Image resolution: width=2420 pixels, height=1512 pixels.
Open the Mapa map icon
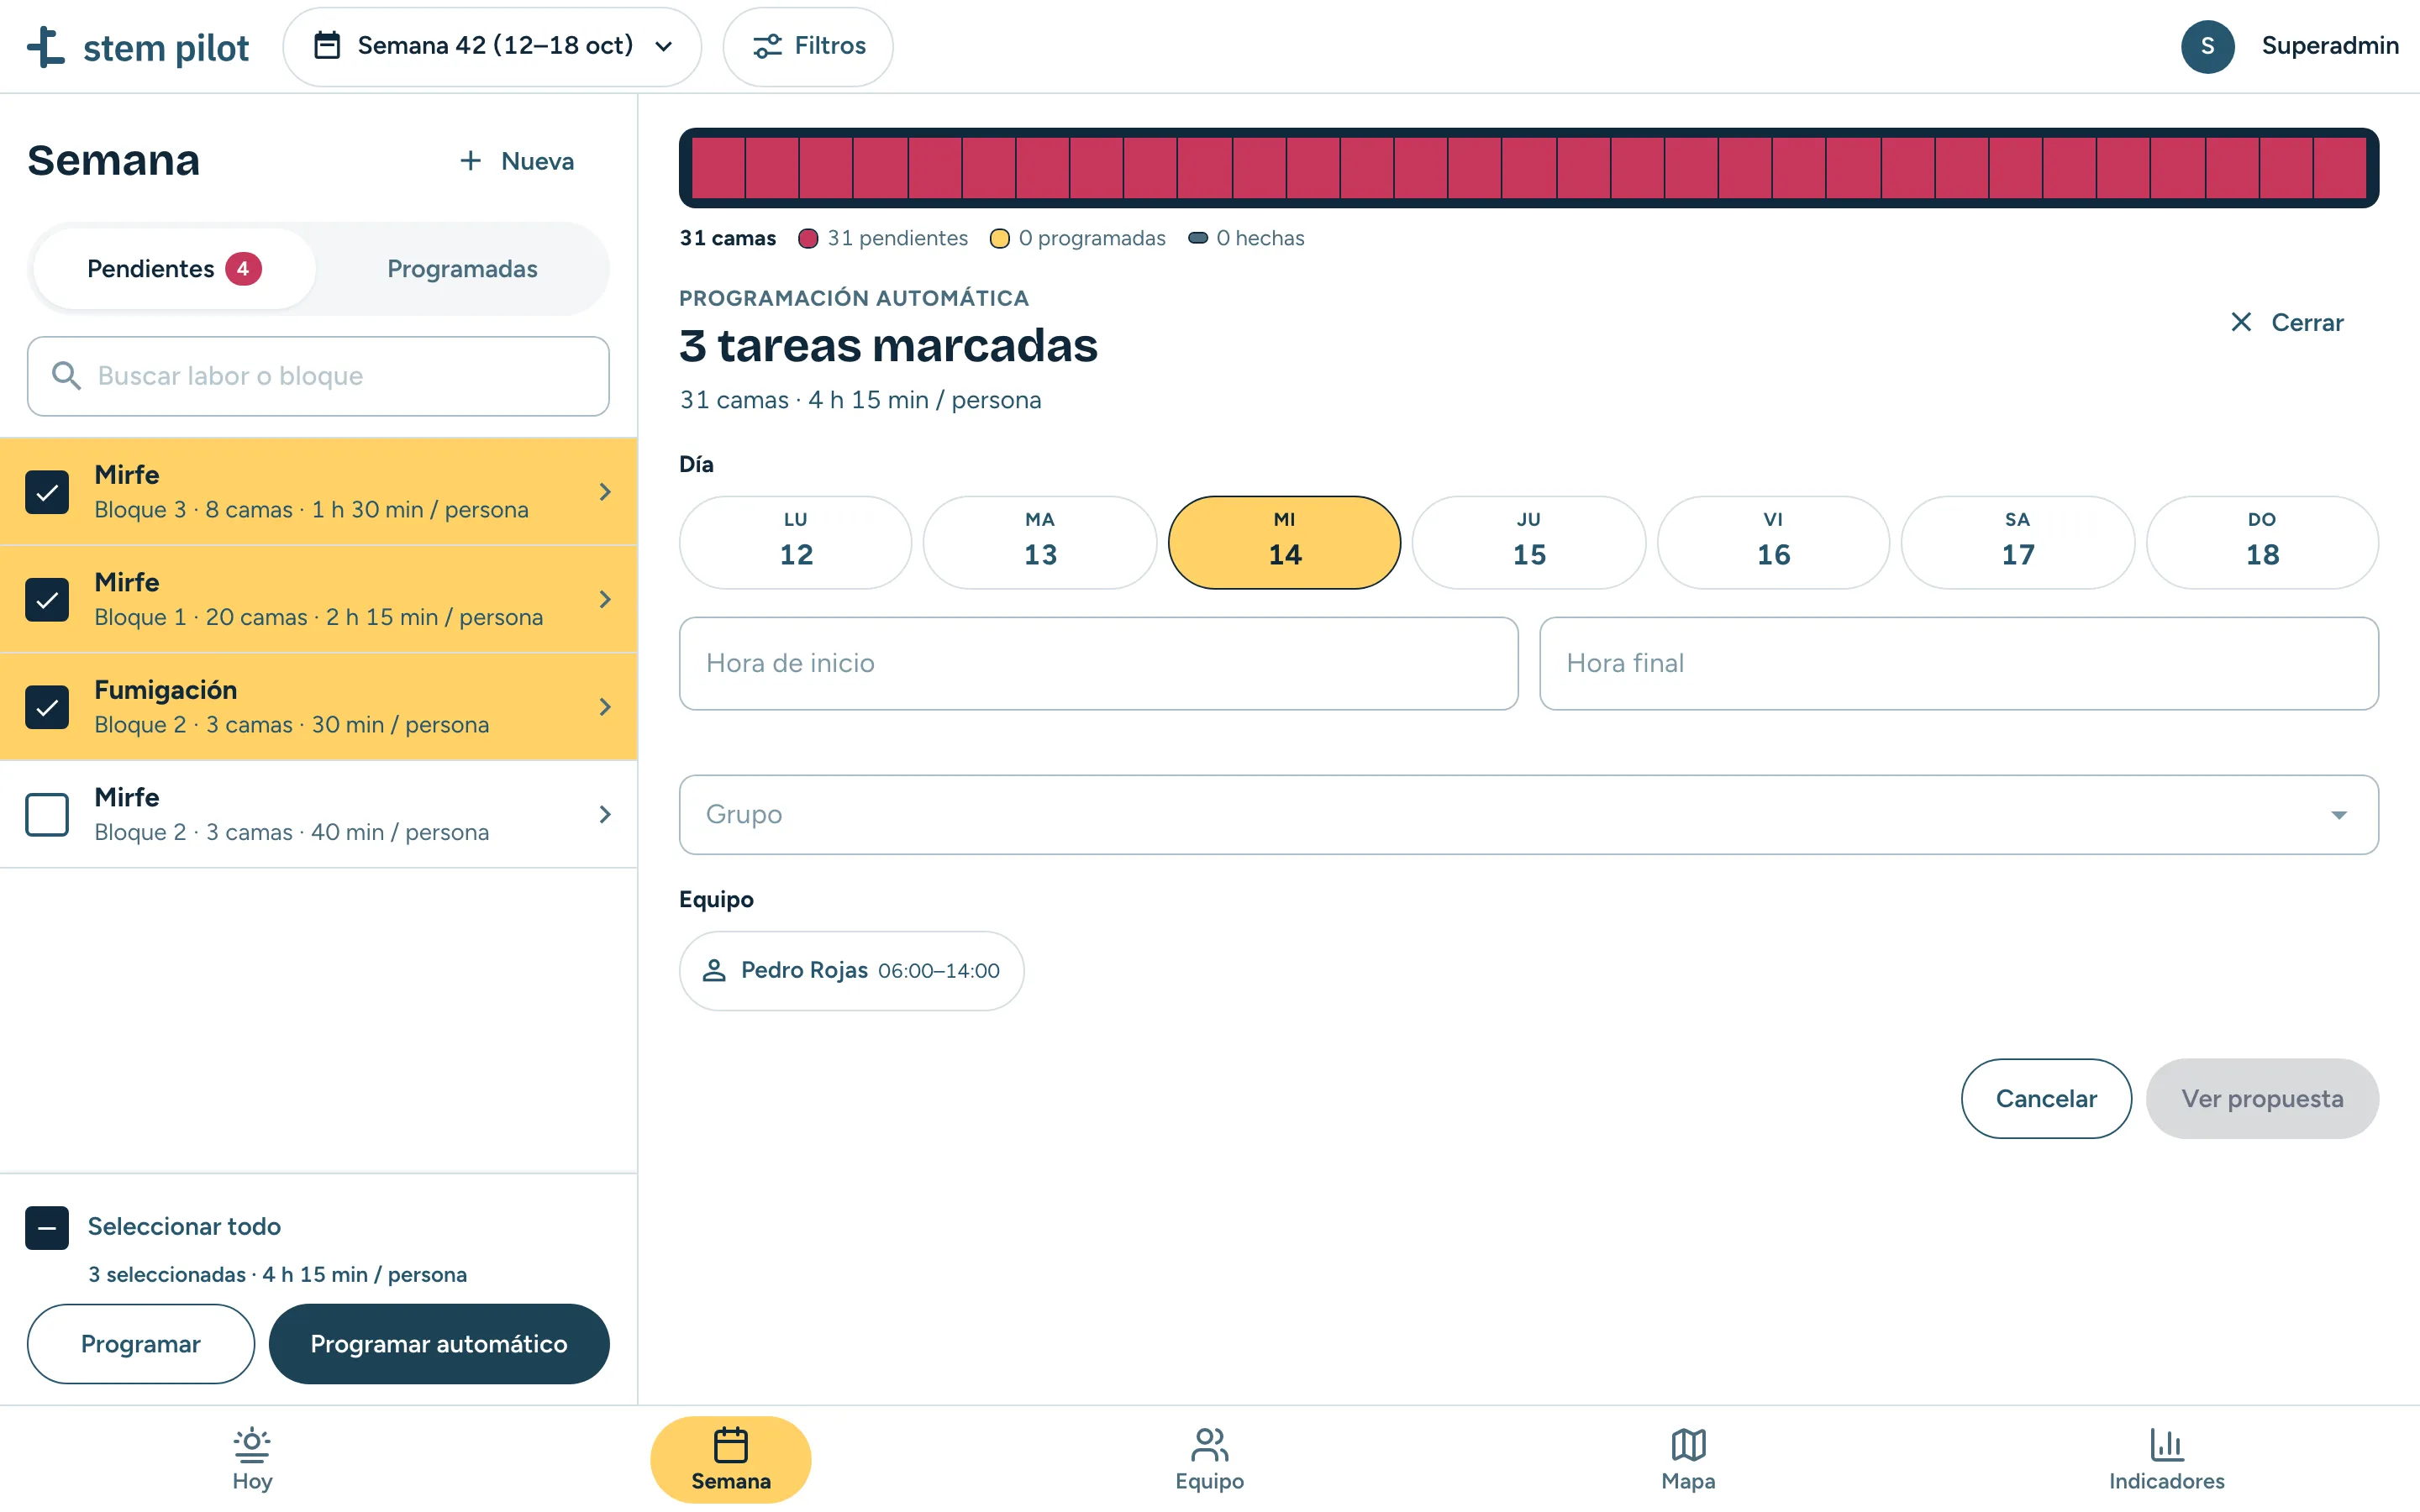click(x=1688, y=1444)
